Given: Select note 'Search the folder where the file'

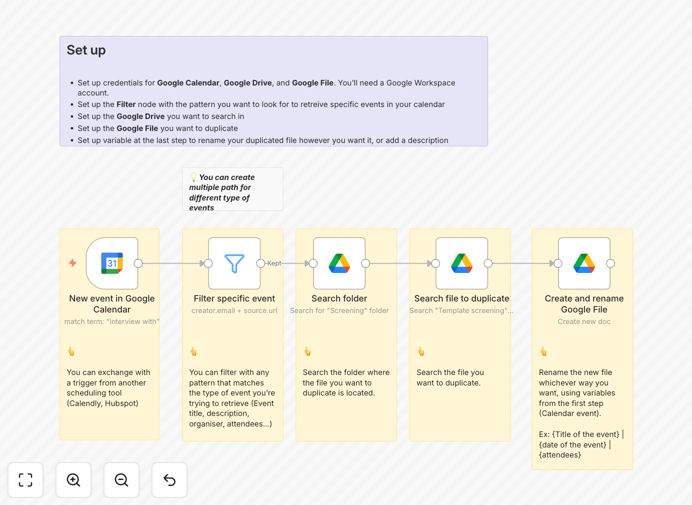Looking at the screenshot, I should [346, 382].
